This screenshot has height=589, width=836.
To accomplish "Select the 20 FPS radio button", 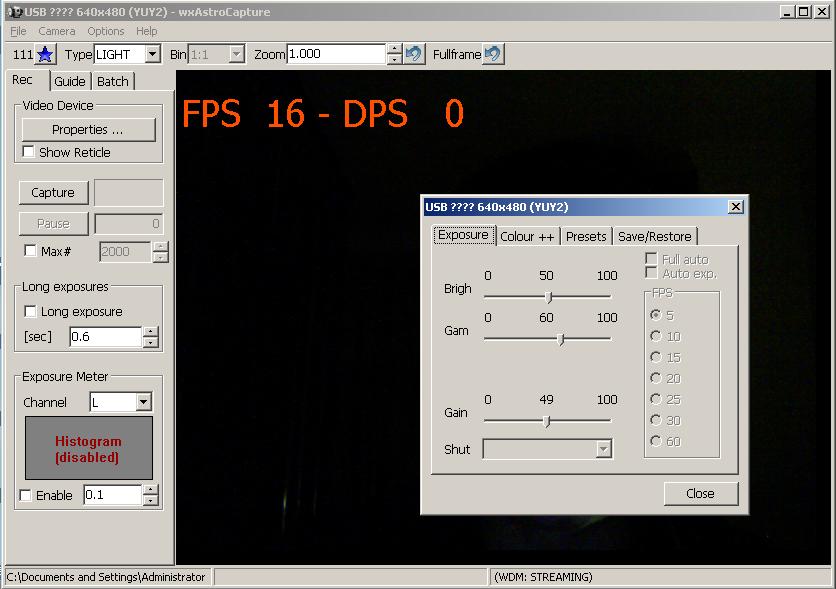I will coord(656,378).
